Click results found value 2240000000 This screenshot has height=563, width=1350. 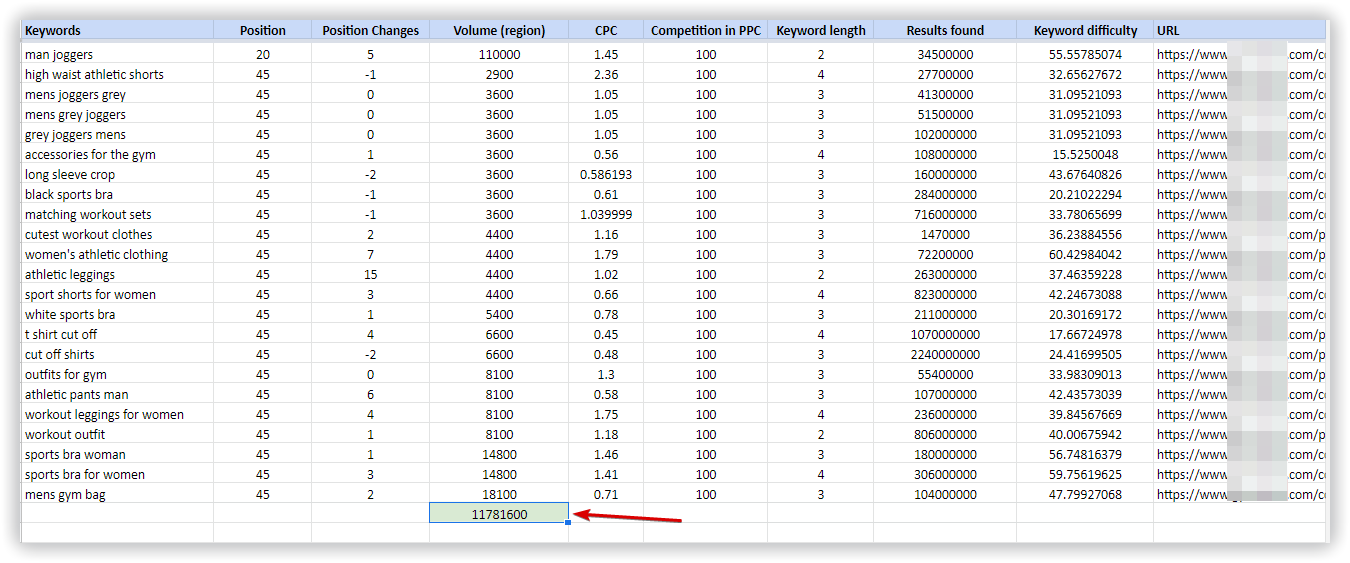click(945, 354)
